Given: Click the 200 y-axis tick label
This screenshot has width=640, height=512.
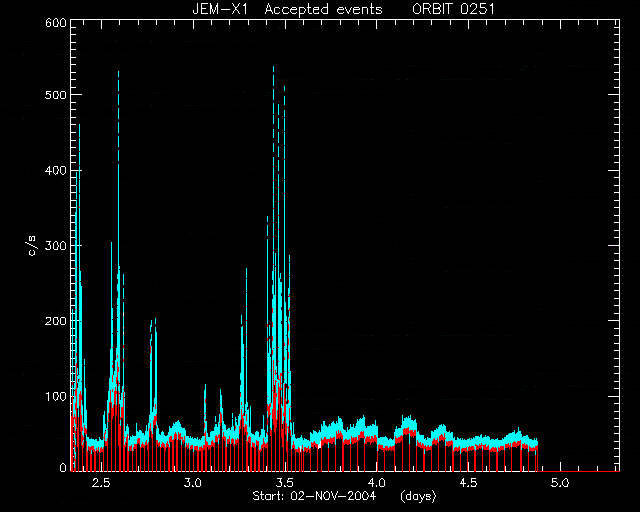Looking at the screenshot, I should pos(56,321).
